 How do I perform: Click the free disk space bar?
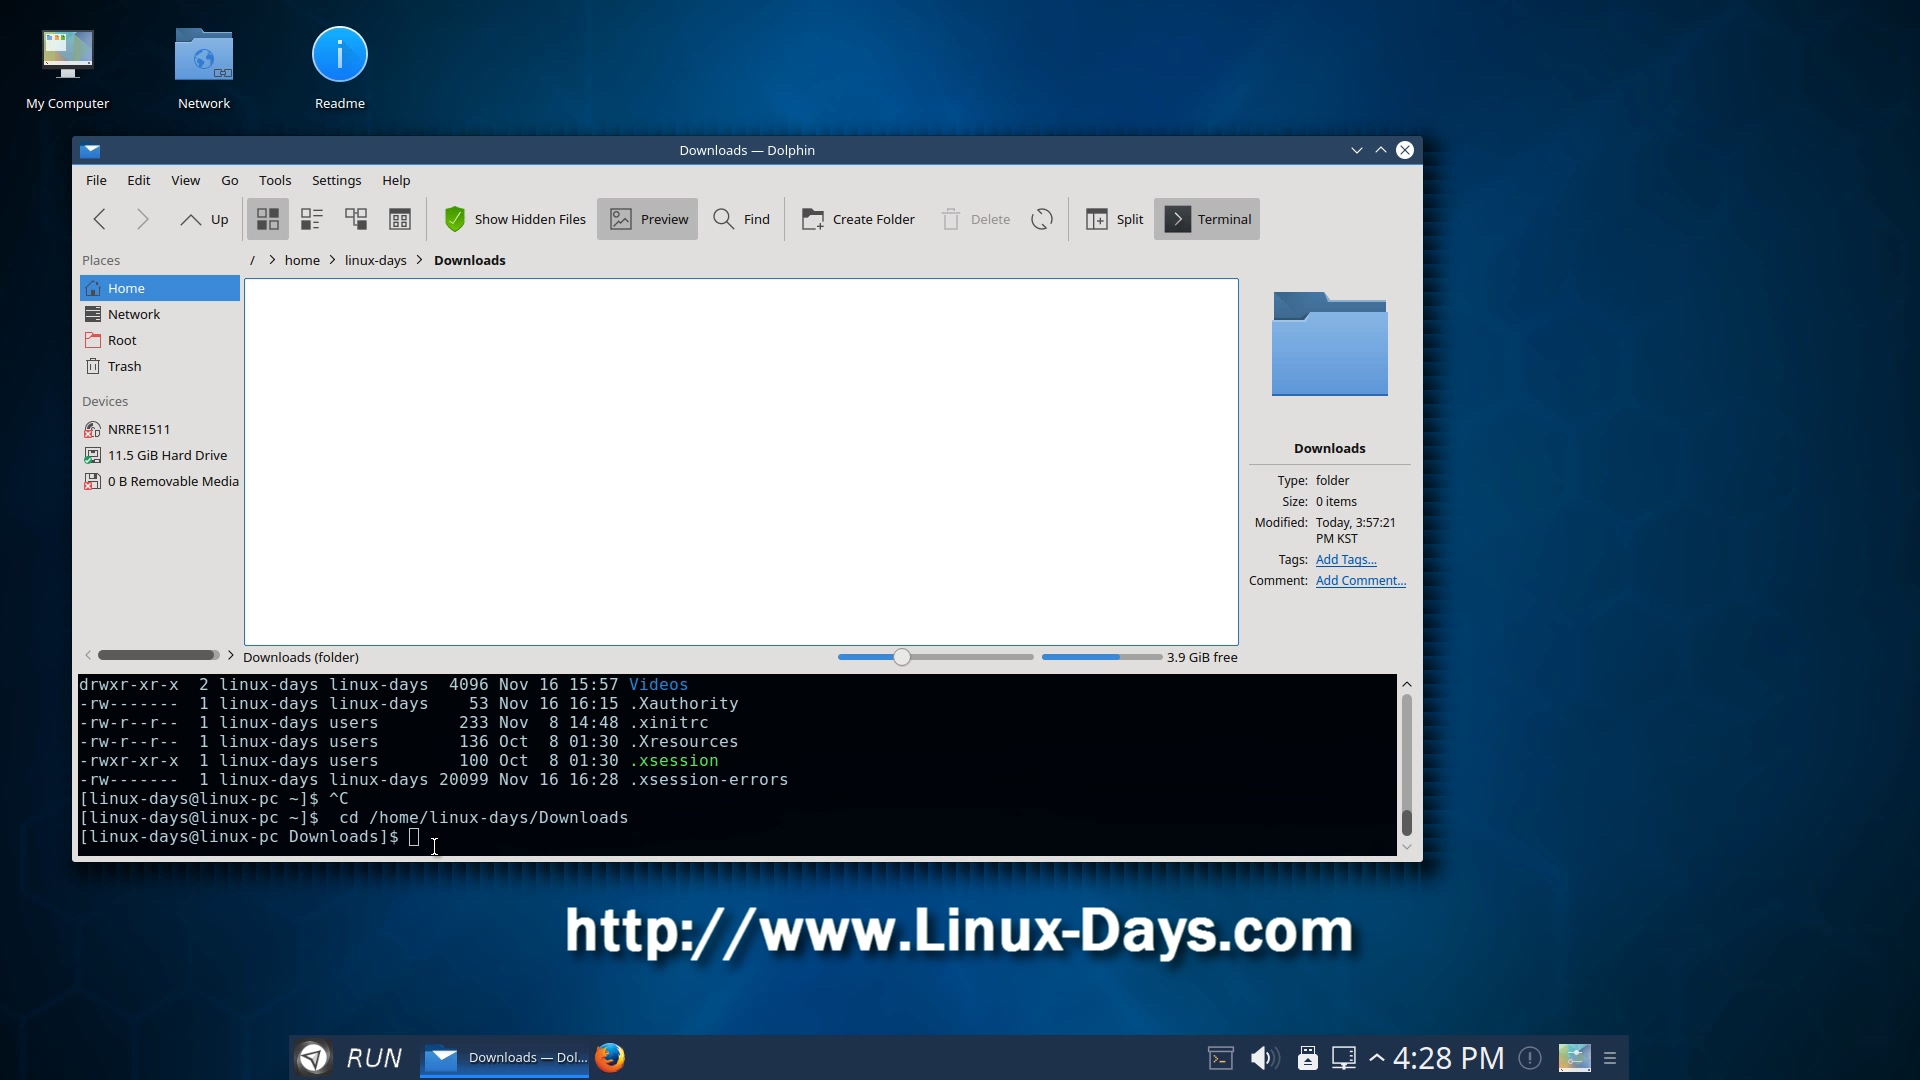tap(1102, 657)
